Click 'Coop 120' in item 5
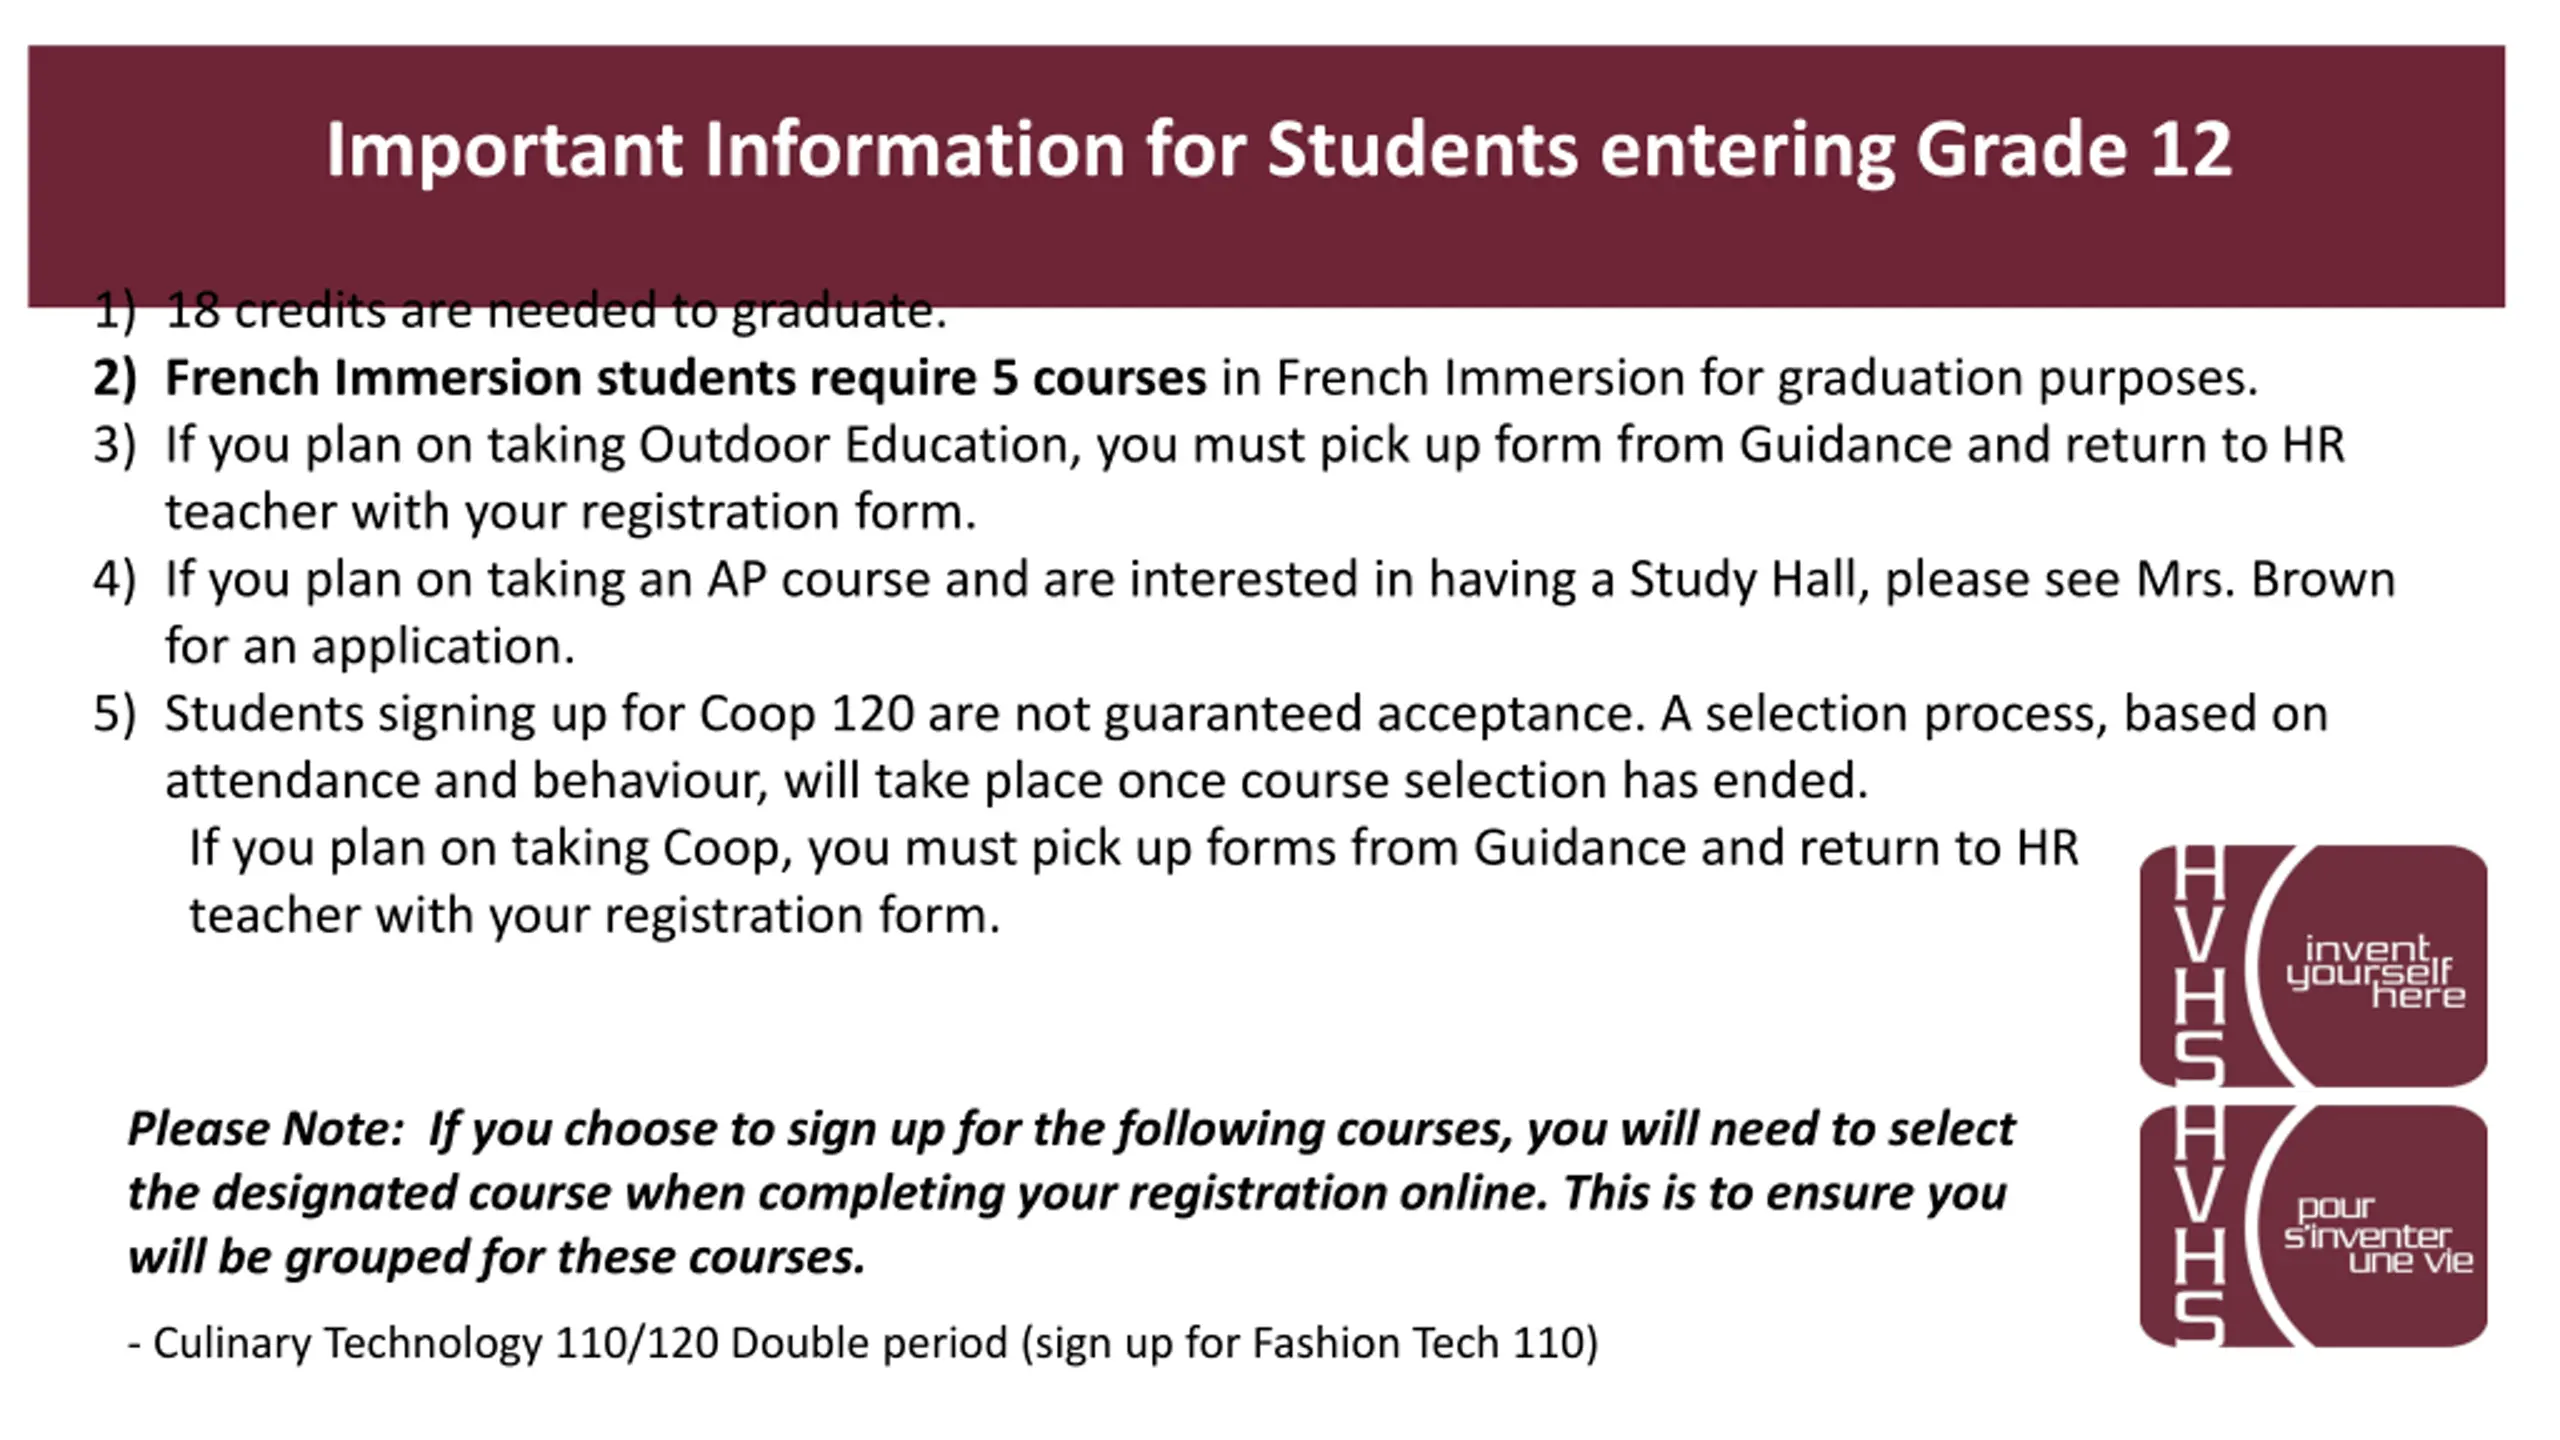Image resolution: width=2560 pixels, height=1440 pixels. [x=806, y=714]
